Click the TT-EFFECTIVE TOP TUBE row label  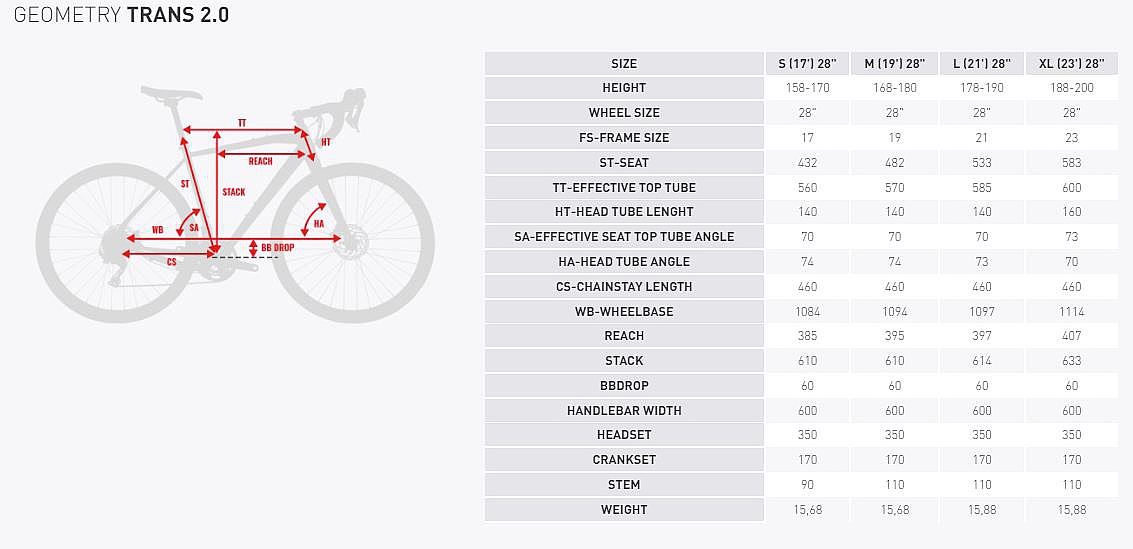pyautogui.click(x=624, y=188)
